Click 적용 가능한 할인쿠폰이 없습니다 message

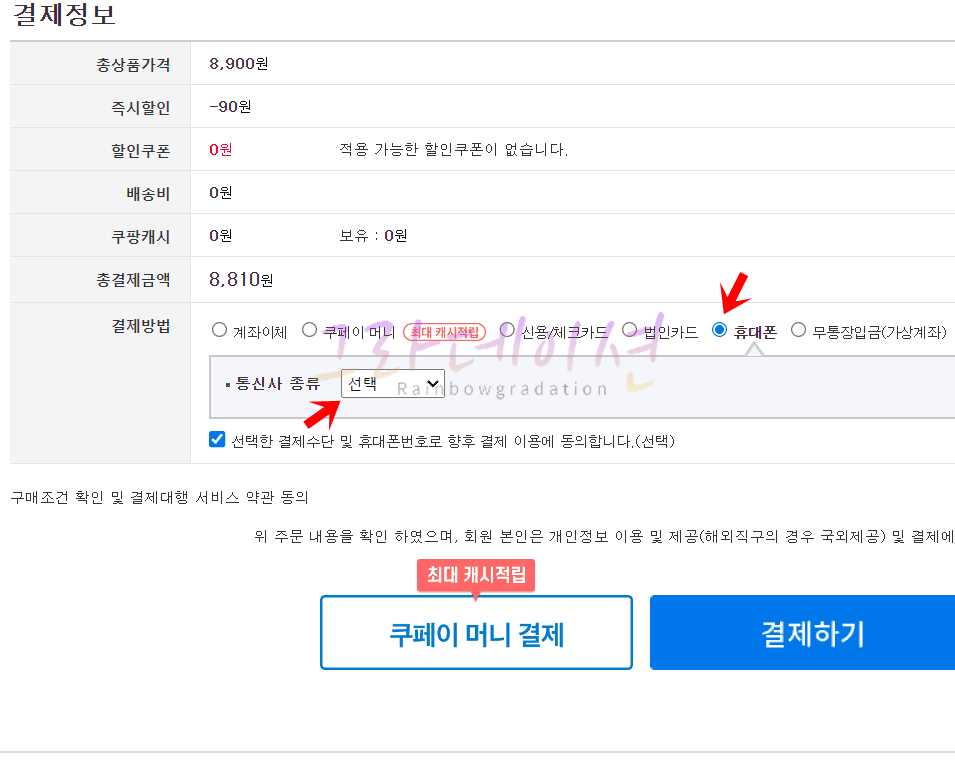(x=453, y=150)
